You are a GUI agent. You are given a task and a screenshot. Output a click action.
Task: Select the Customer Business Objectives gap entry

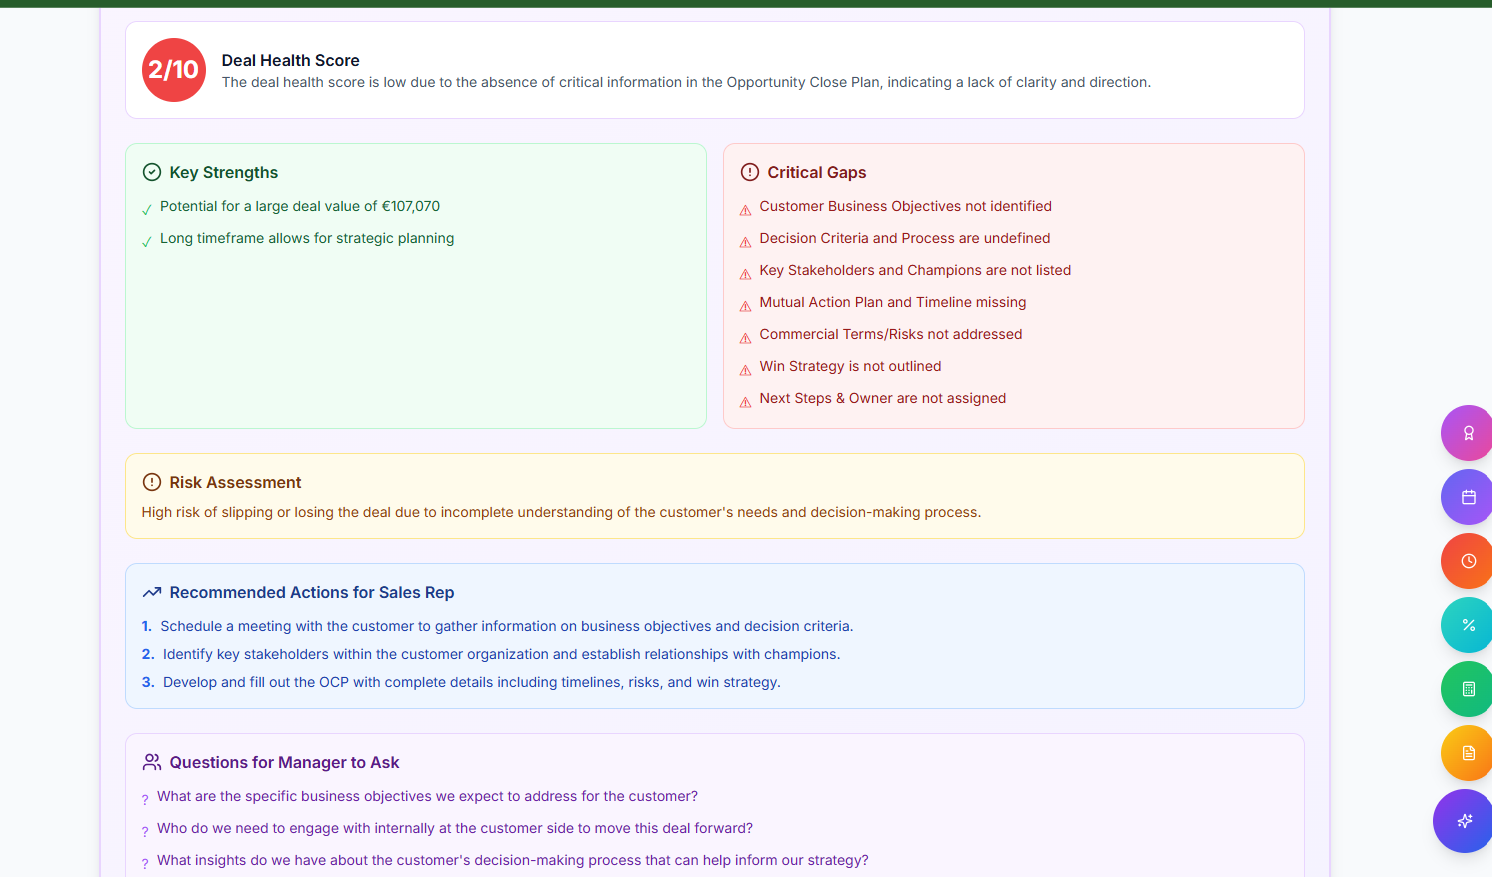[905, 206]
